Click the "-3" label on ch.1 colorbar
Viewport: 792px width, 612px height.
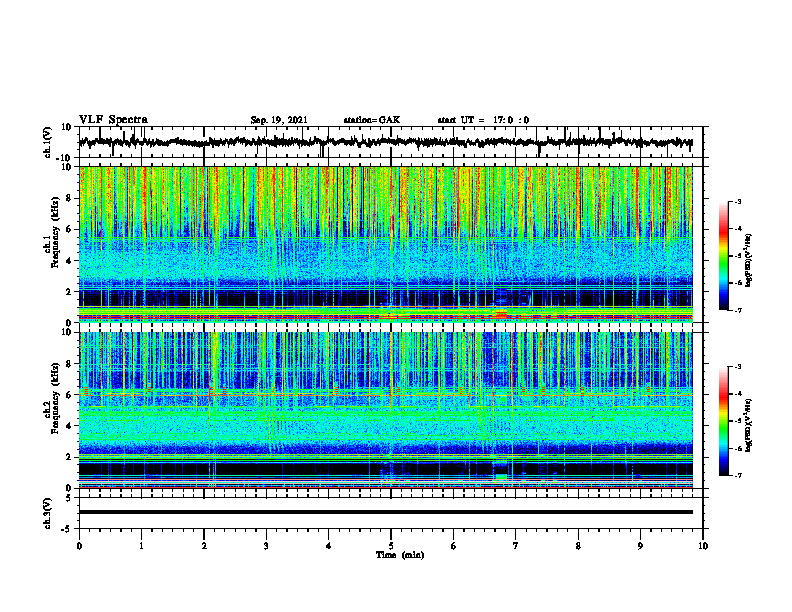pyautogui.click(x=737, y=202)
